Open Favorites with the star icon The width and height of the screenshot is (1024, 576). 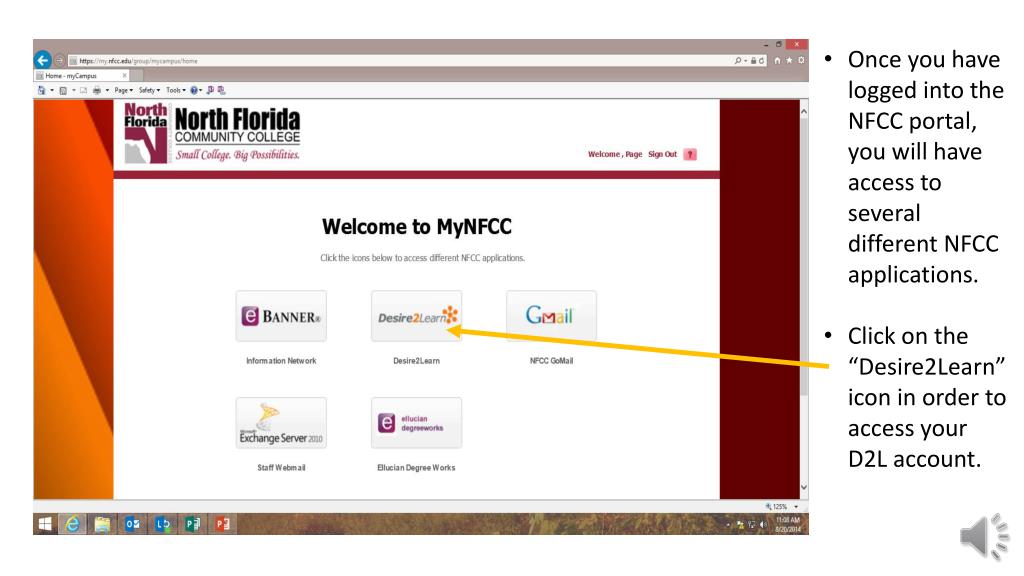pyautogui.click(x=789, y=60)
